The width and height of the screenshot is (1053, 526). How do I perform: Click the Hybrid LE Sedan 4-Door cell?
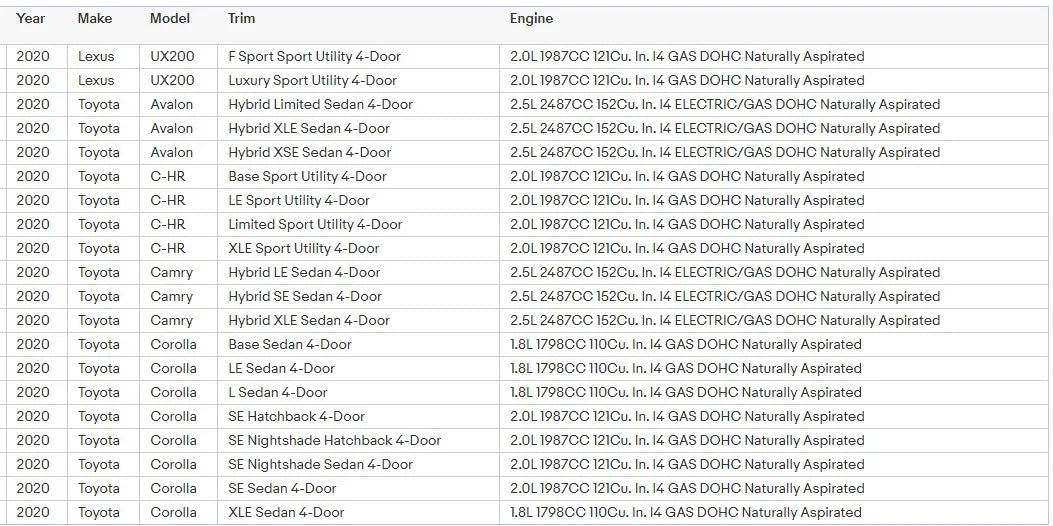click(x=304, y=273)
